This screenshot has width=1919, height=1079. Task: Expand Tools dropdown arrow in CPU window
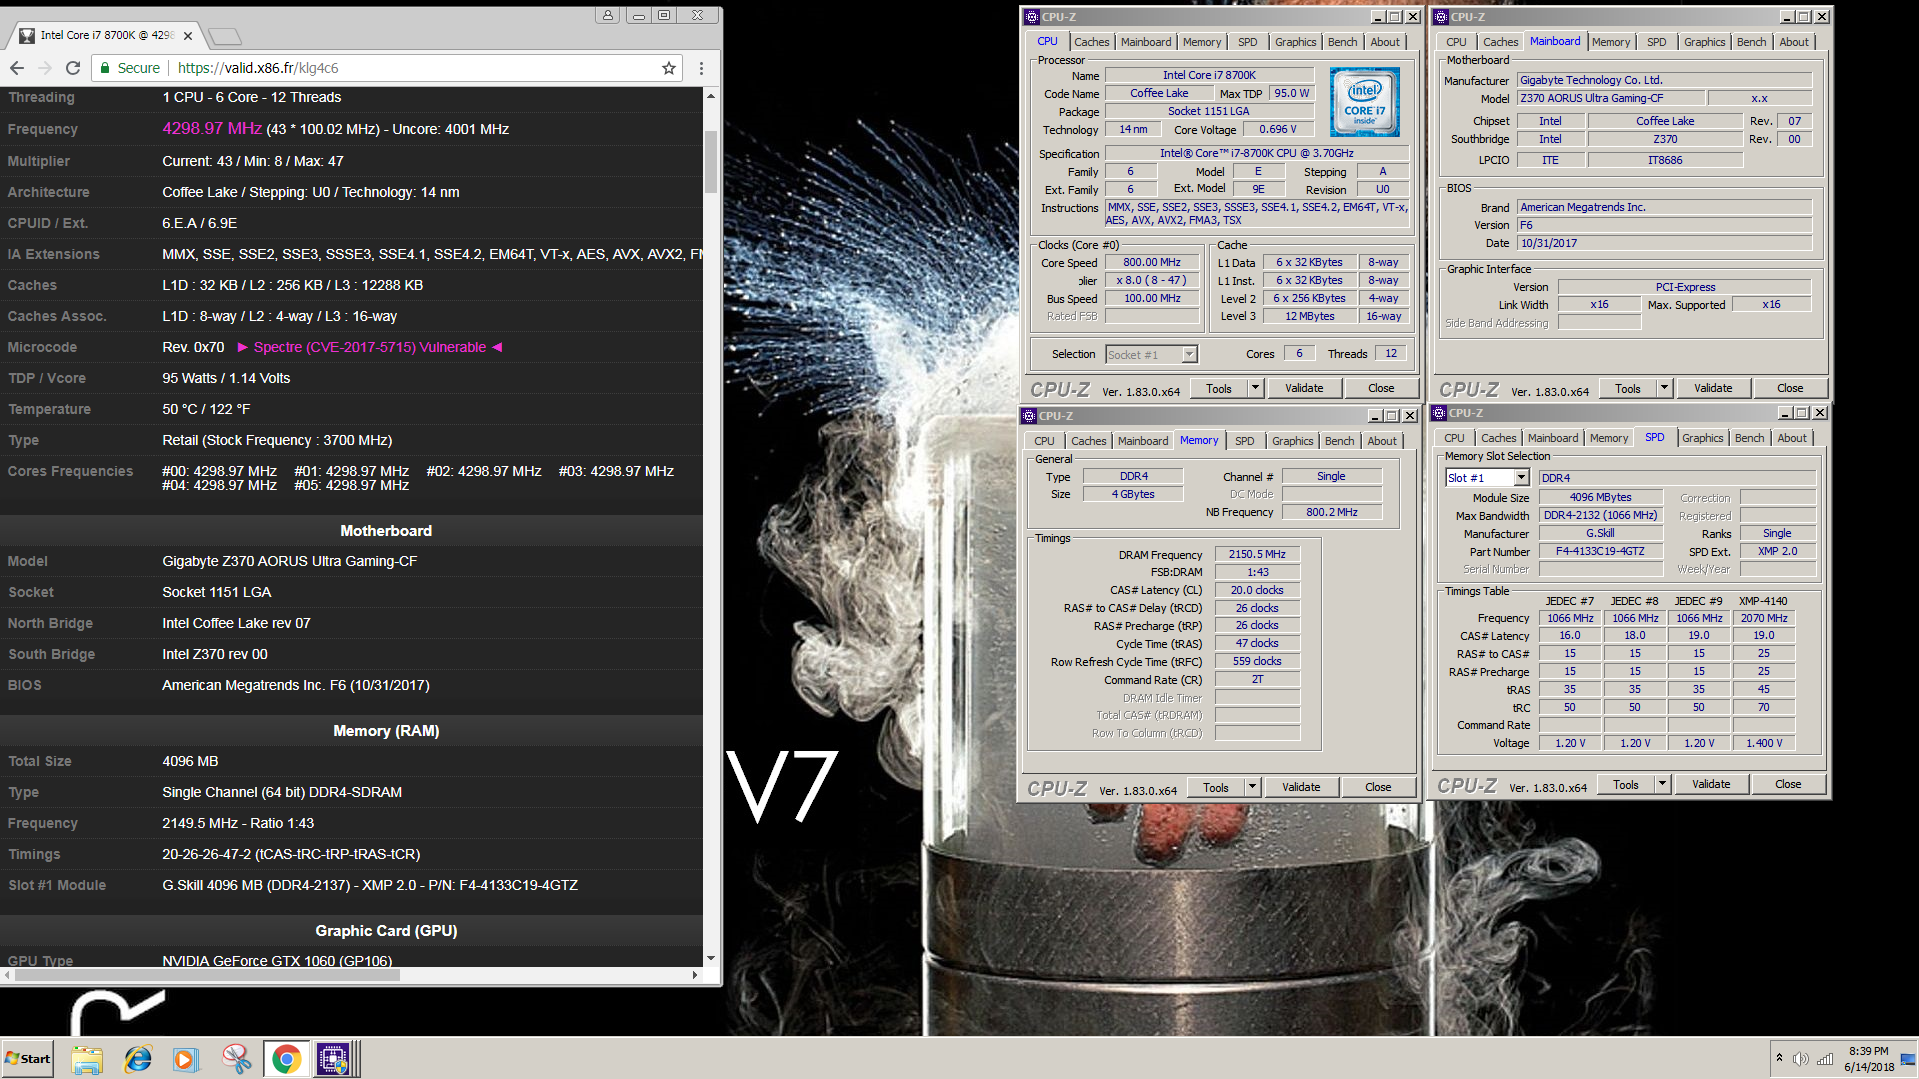point(1255,388)
